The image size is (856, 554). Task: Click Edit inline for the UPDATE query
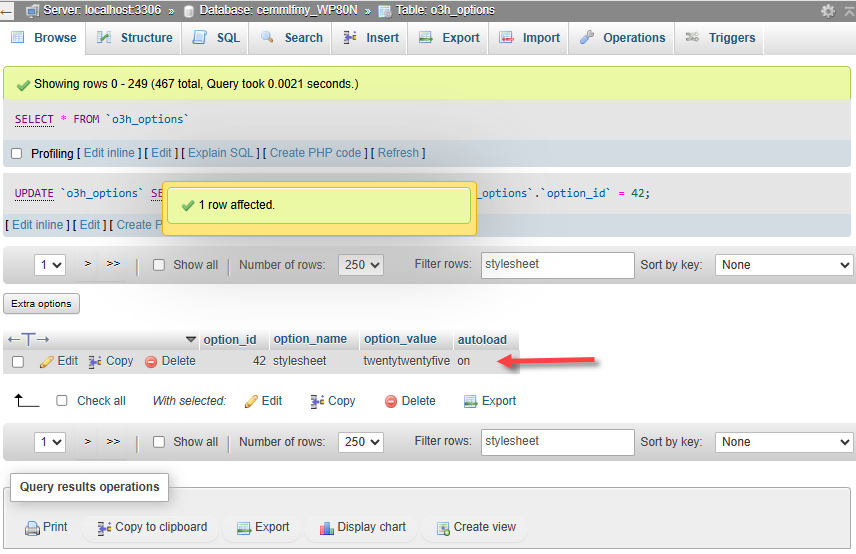tap(38, 225)
